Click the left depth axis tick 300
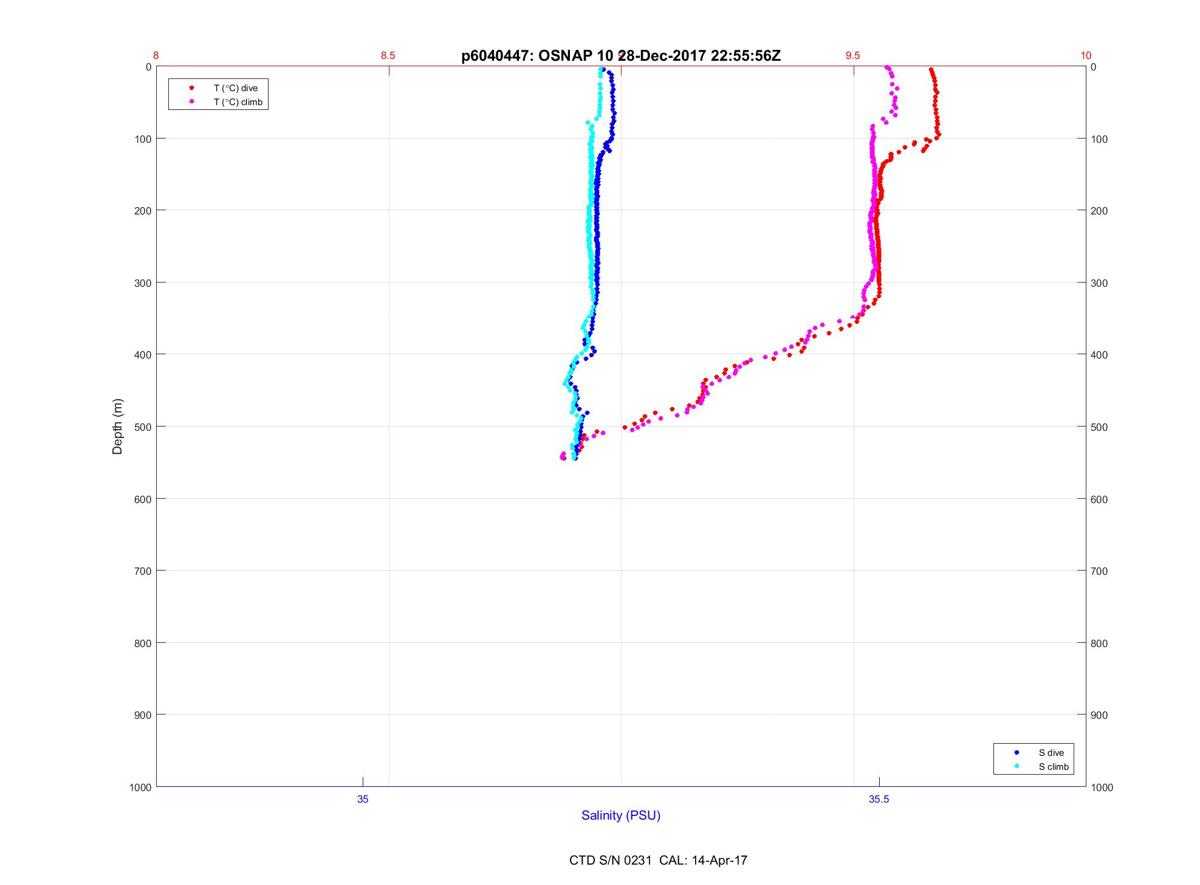 tap(143, 283)
